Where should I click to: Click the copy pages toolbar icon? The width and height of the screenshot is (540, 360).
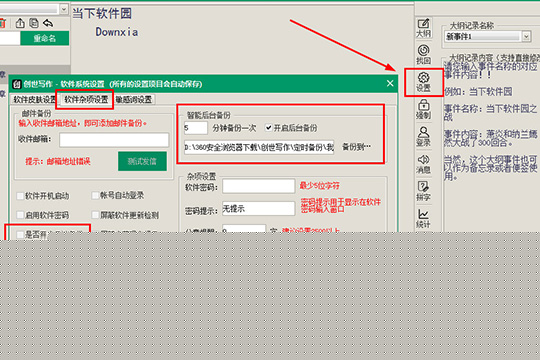(34, 23)
